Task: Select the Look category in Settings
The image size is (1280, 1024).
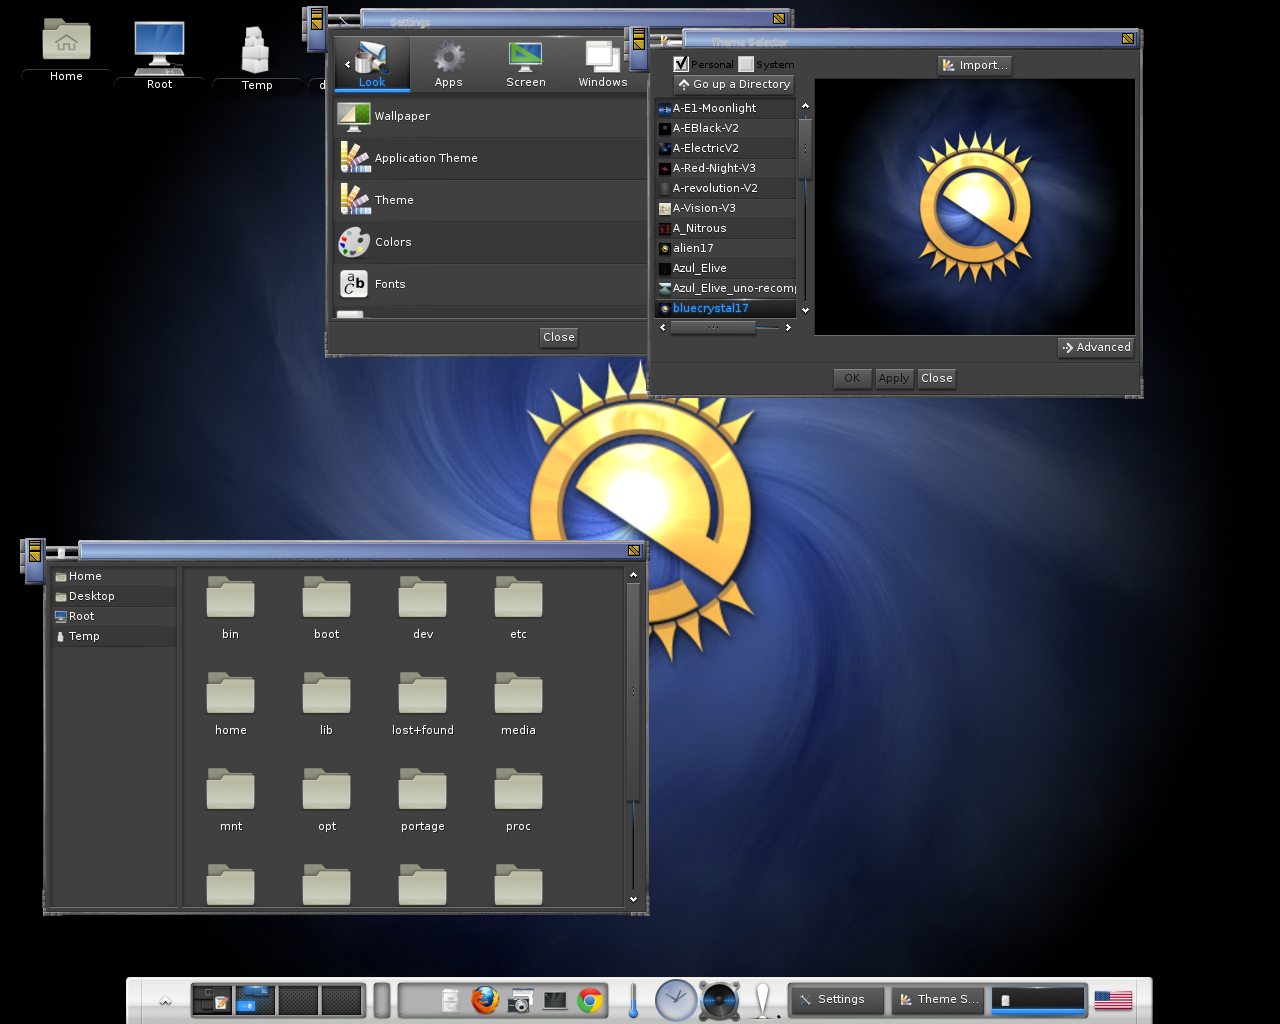Action: coord(372,64)
